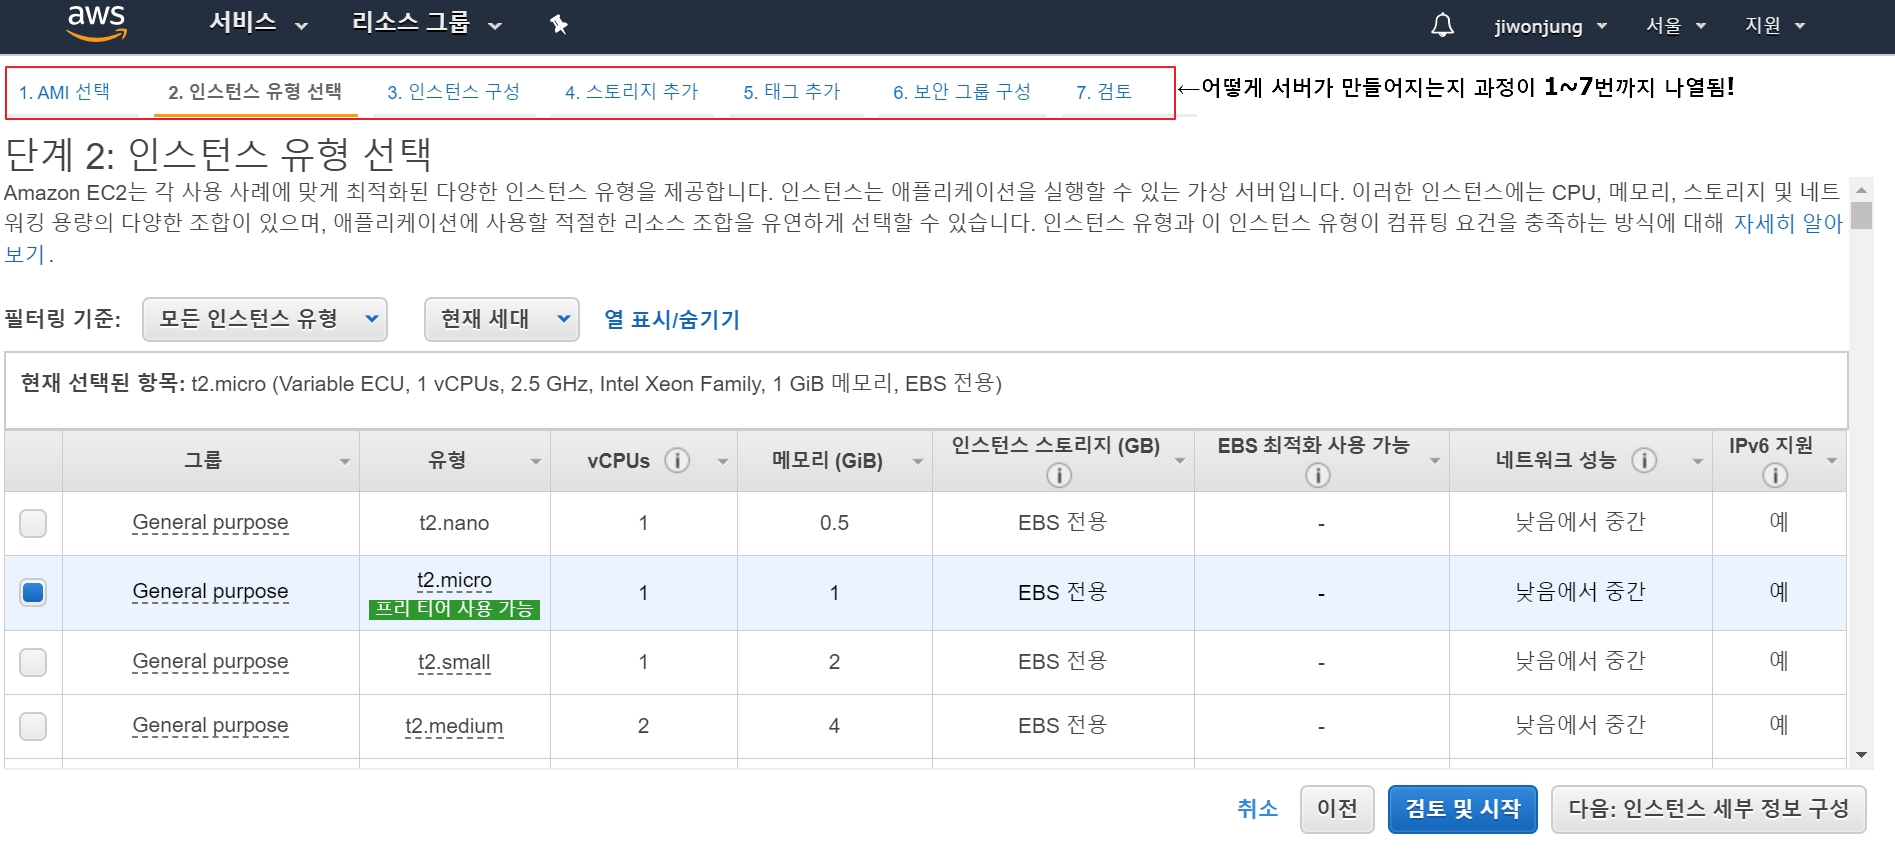Viewport: 1895px width, 854px height.
Task: Click 열 표시/숨기기 link
Action: (672, 320)
